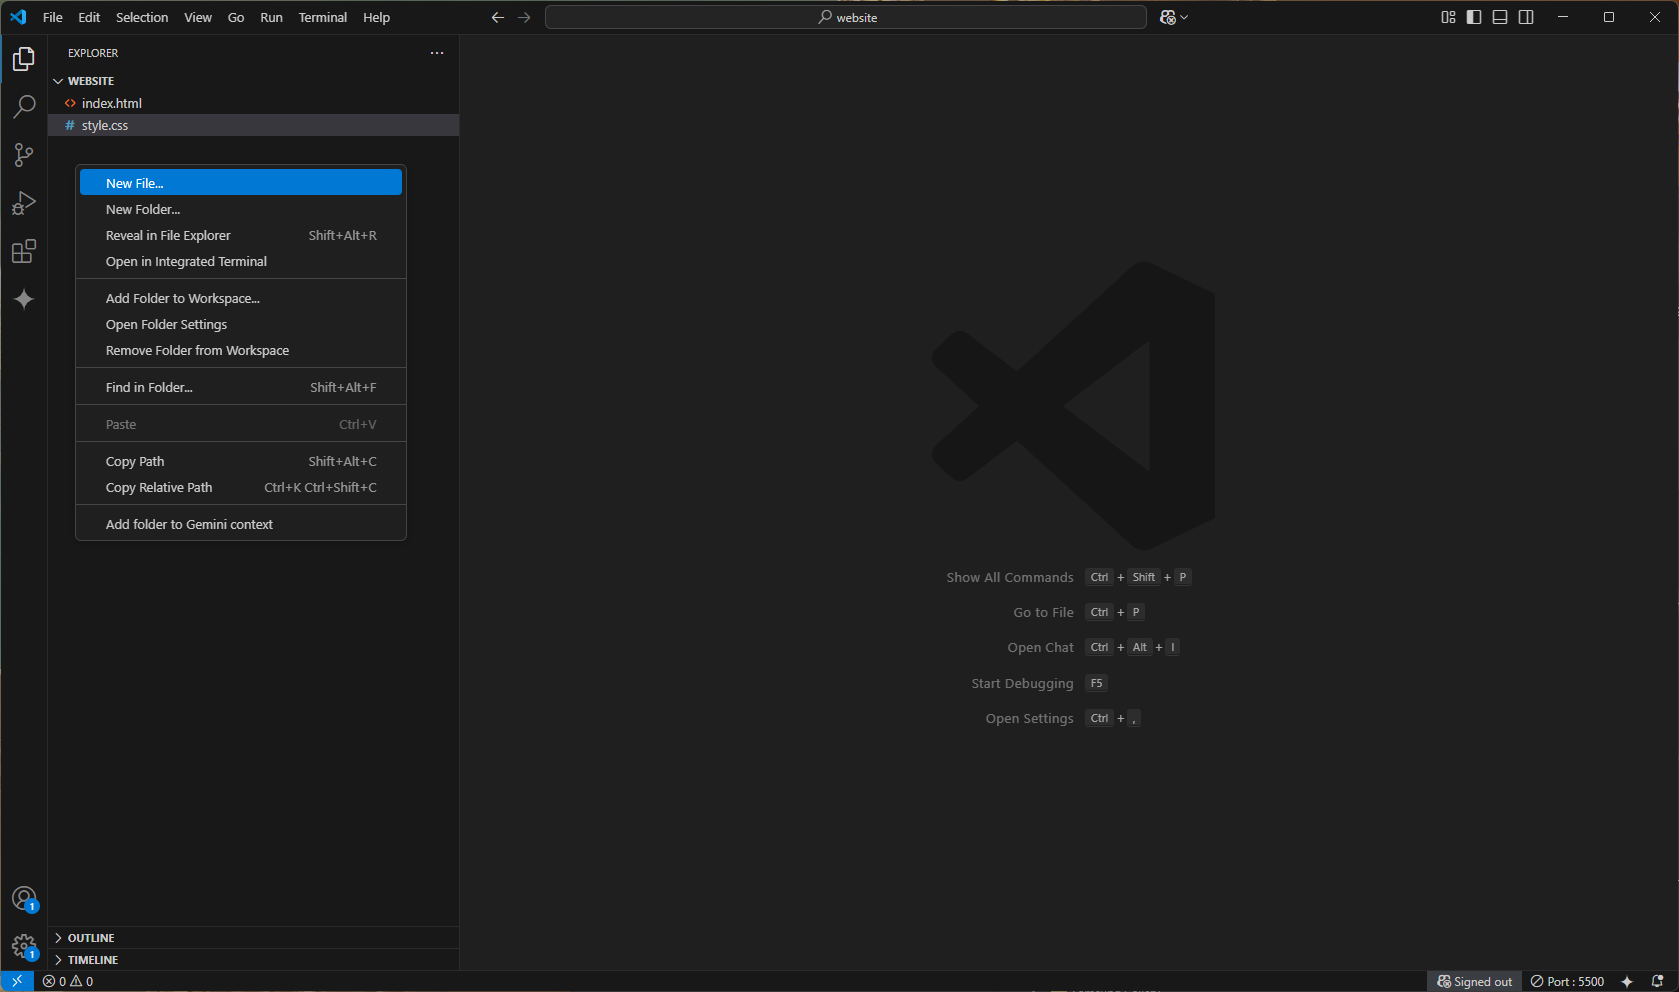This screenshot has height=992, width=1679.
Task: Open the Run and Debug view
Action: (x=23, y=203)
